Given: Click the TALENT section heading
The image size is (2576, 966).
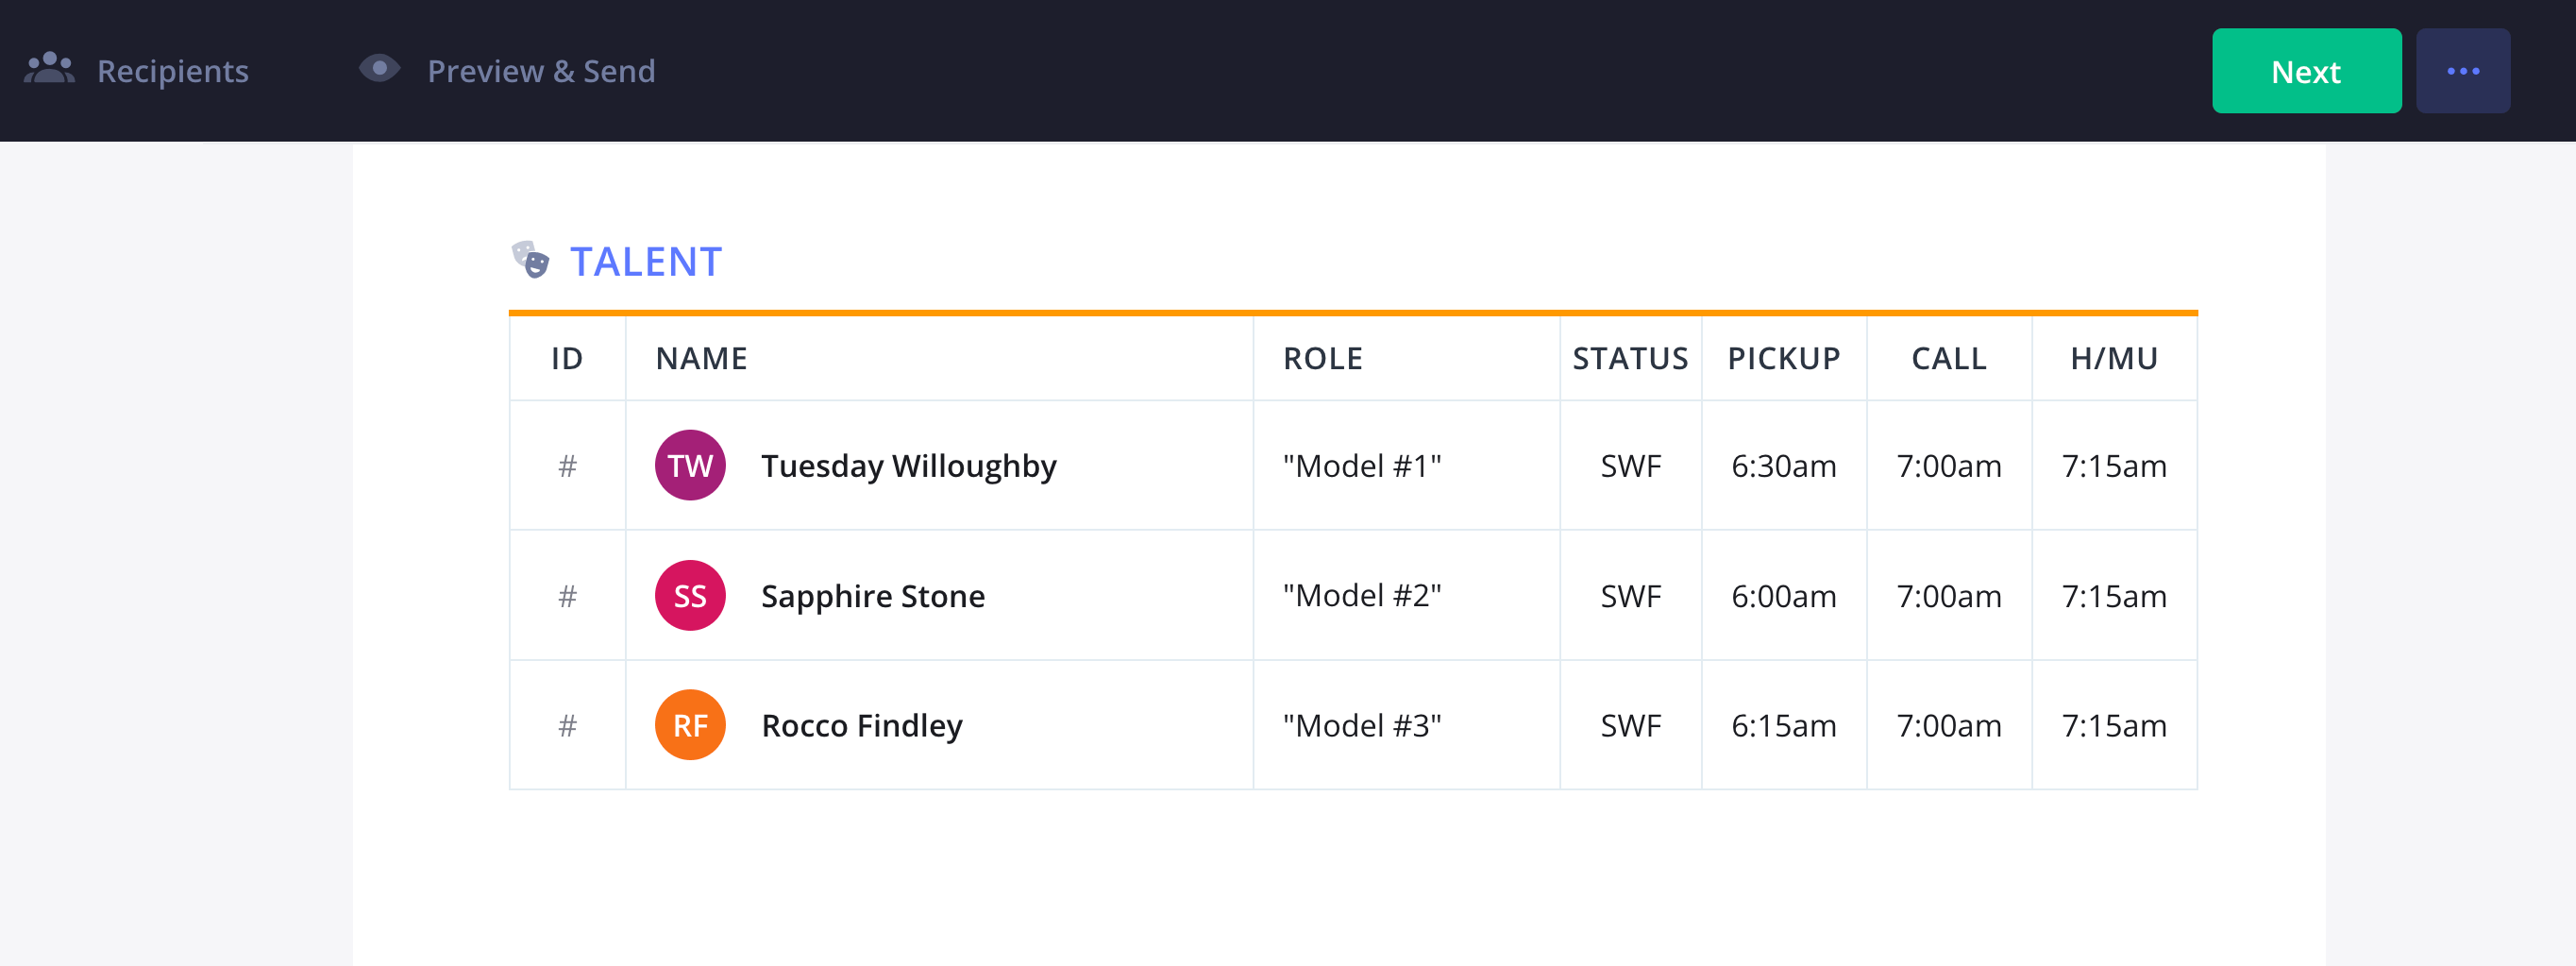Looking at the screenshot, I should pos(646,262).
